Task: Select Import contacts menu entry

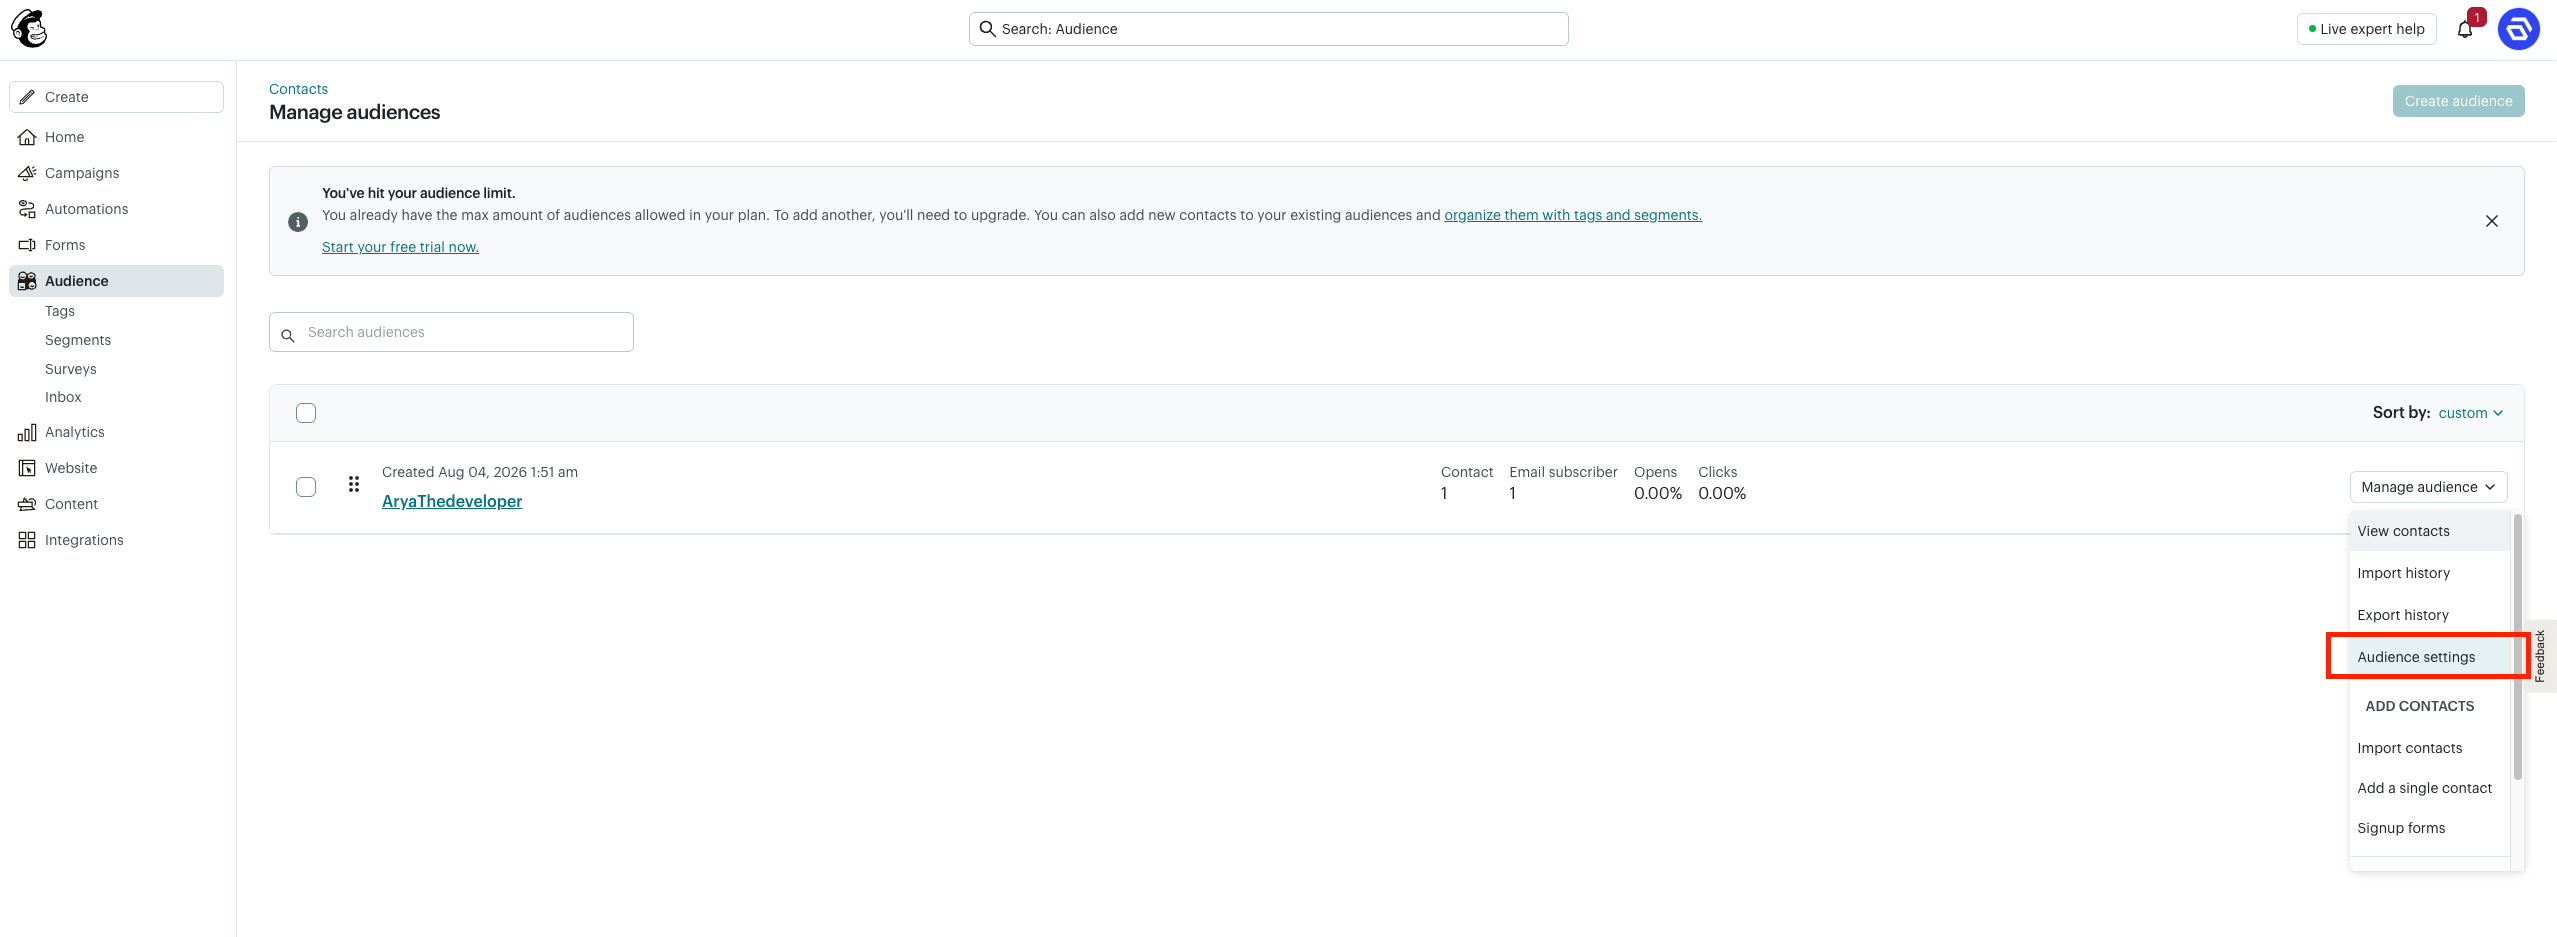Action: 2429,748
